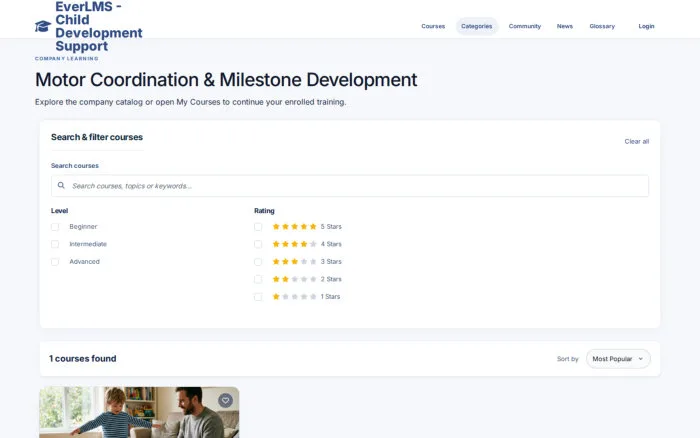This screenshot has width=700, height=438.
Task: Open the Most Popular sort dropdown
Action: coord(618,359)
